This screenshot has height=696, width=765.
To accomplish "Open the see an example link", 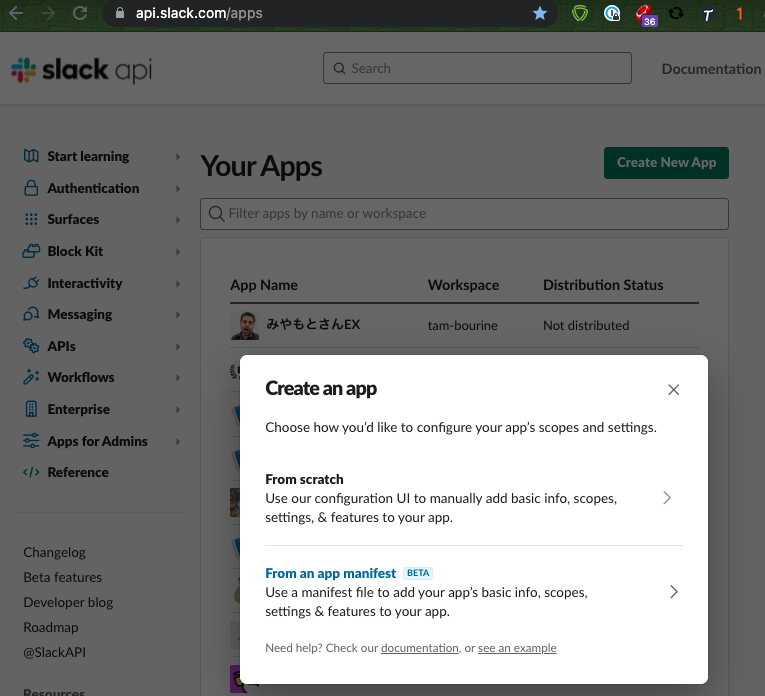I will [517, 648].
